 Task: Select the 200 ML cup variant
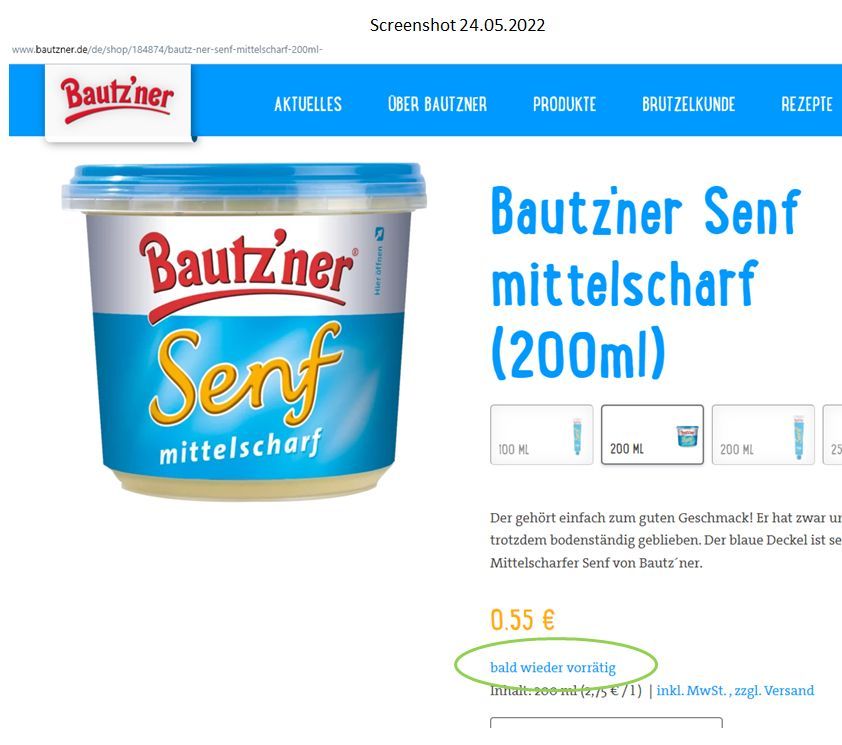click(652, 435)
